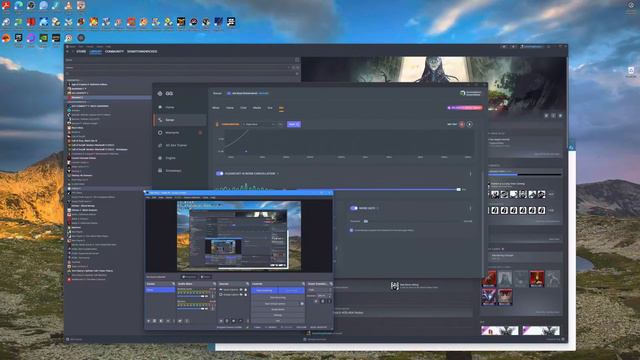Lock the first OBS source
This screenshot has width=640, height=360.
(246, 290)
